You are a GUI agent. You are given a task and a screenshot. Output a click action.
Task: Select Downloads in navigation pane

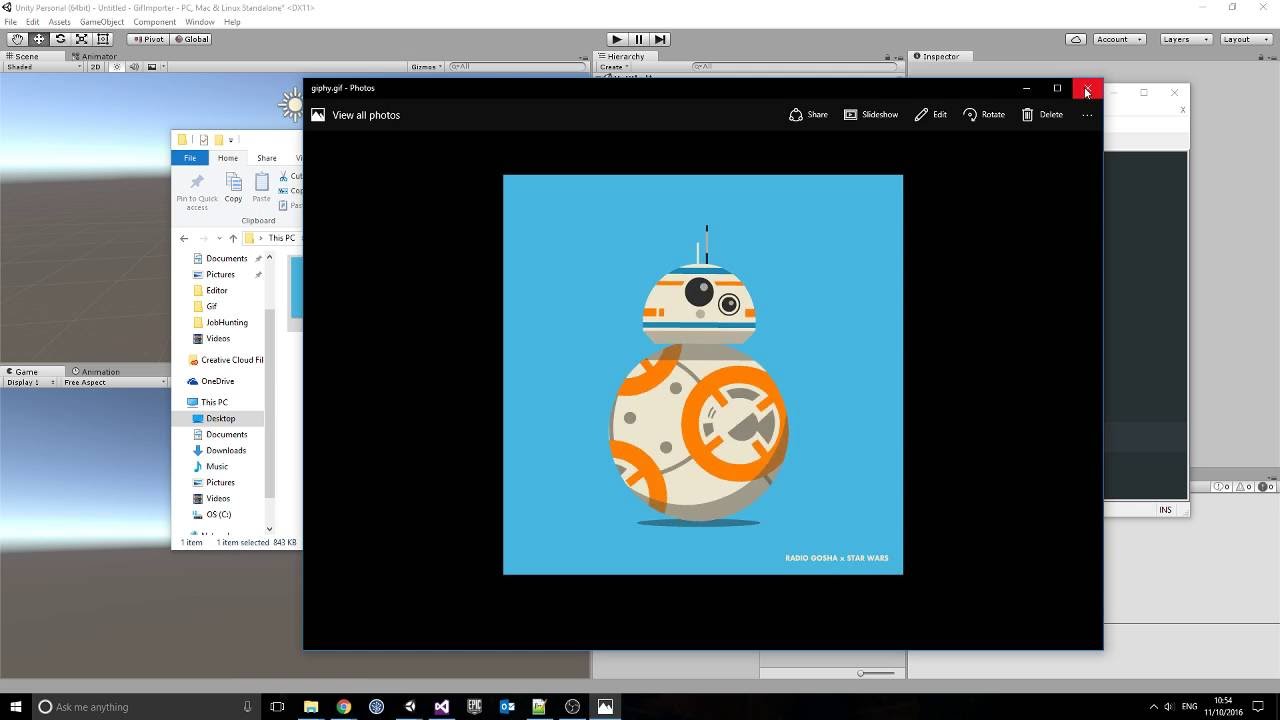tap(219, 450)
